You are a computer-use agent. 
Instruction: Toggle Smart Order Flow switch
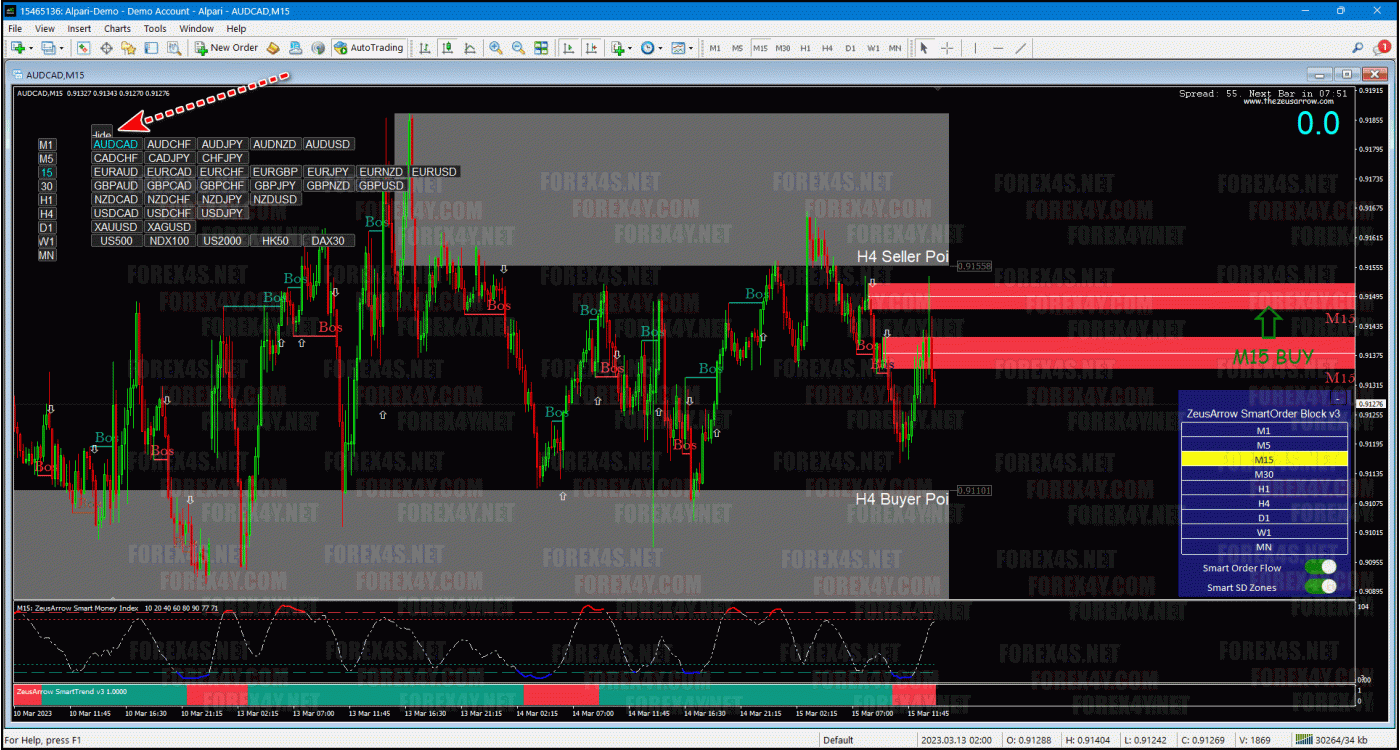(x=1320, y=568)
